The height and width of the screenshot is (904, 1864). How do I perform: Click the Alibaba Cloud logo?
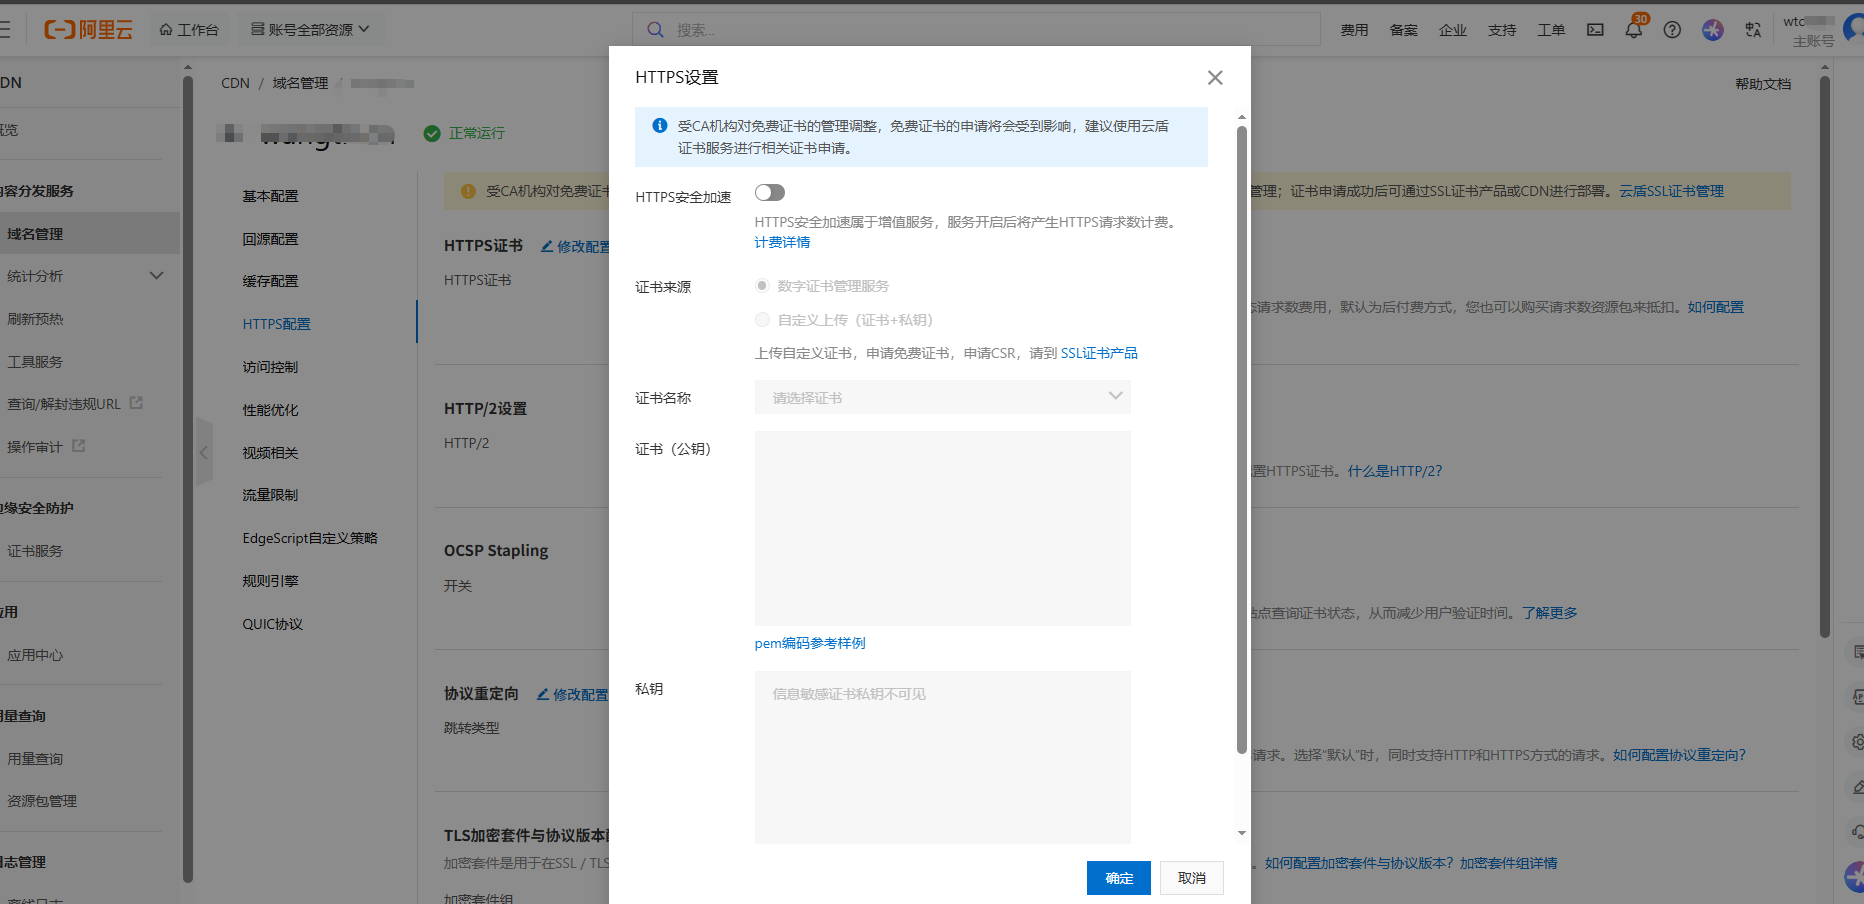pyautogui.click(x=88, y=29)
